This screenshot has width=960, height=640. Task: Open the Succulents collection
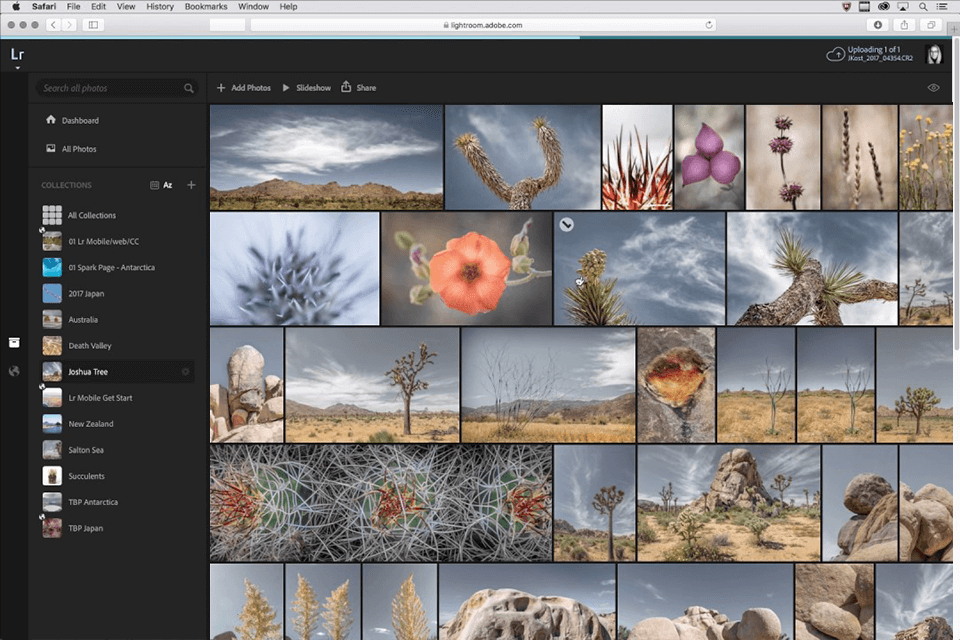tap(73, 476)
